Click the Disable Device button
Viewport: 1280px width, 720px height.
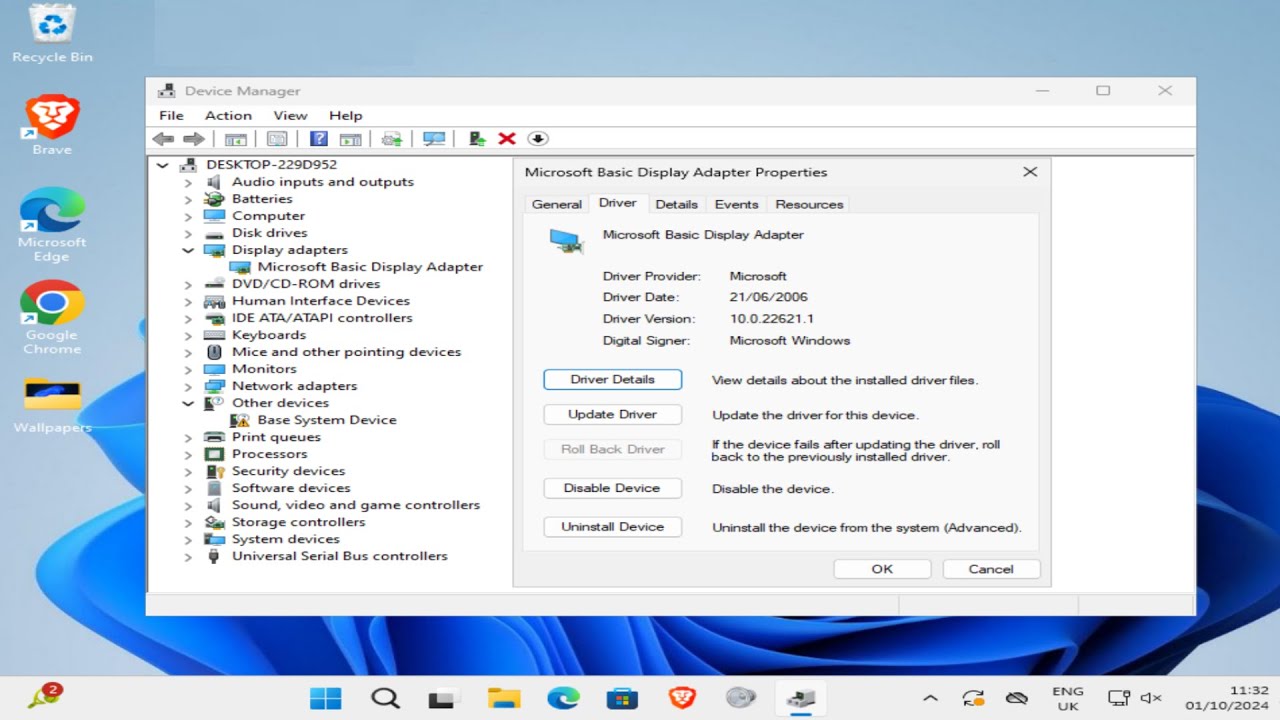point(612,488)
